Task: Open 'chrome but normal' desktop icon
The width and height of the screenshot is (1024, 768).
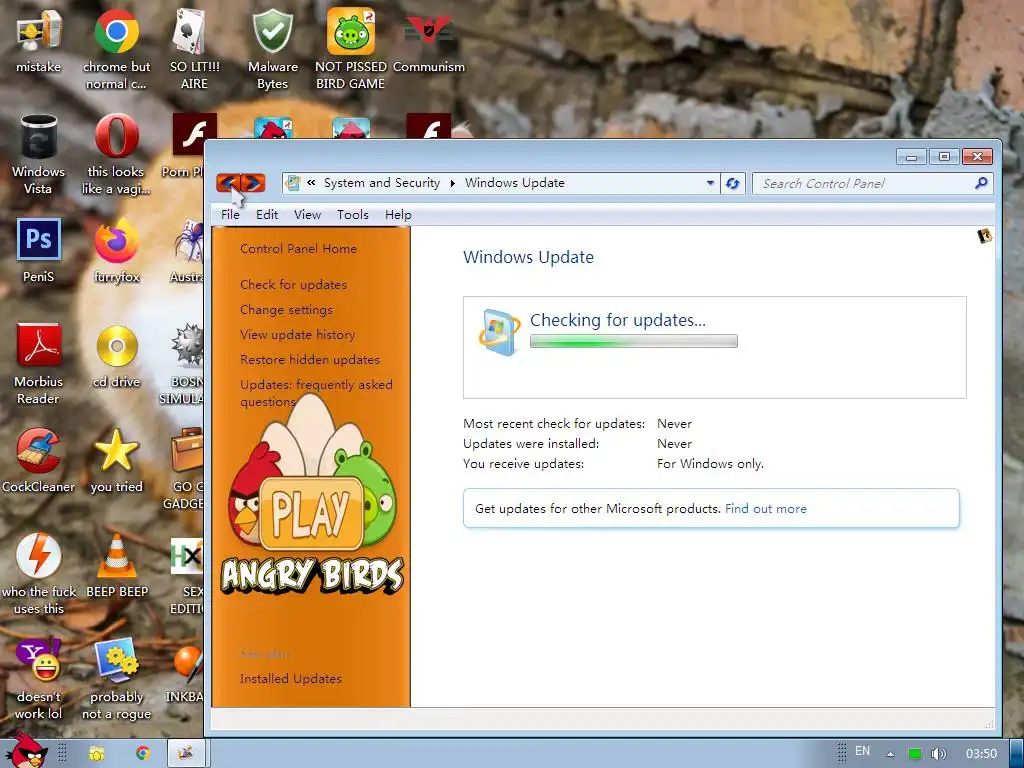Action: pyautogui.click(x=116, y=49)
